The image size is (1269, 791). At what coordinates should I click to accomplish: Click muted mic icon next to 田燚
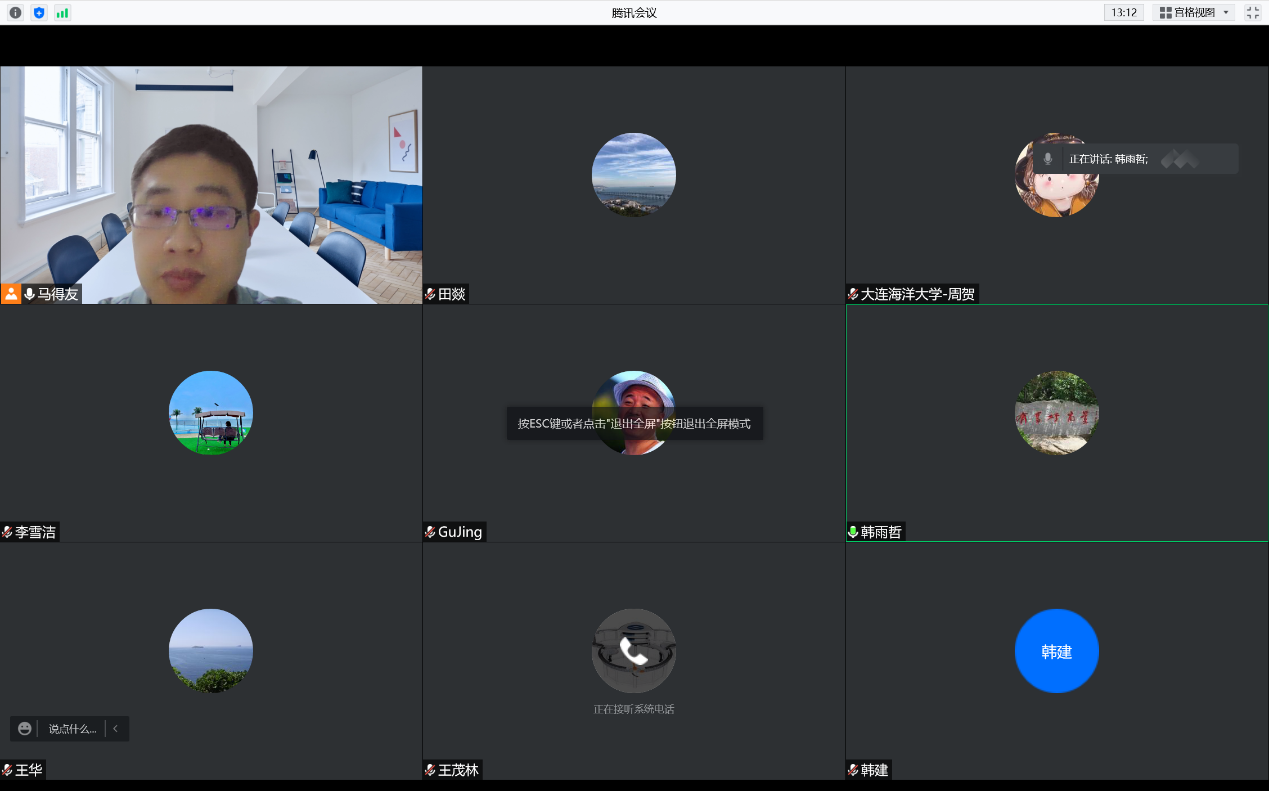click(430, 294)
